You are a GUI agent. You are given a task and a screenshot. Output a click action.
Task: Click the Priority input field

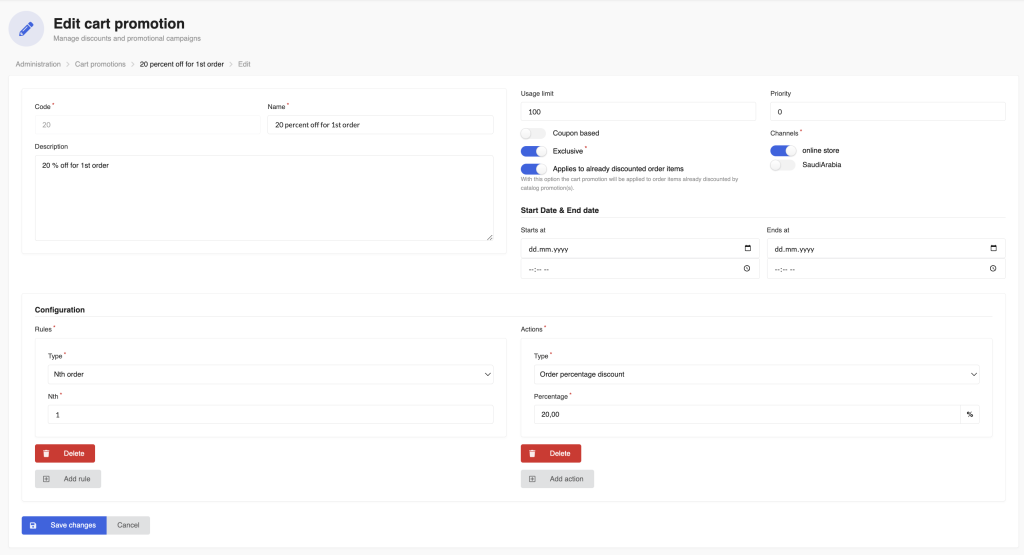(888, 112)
